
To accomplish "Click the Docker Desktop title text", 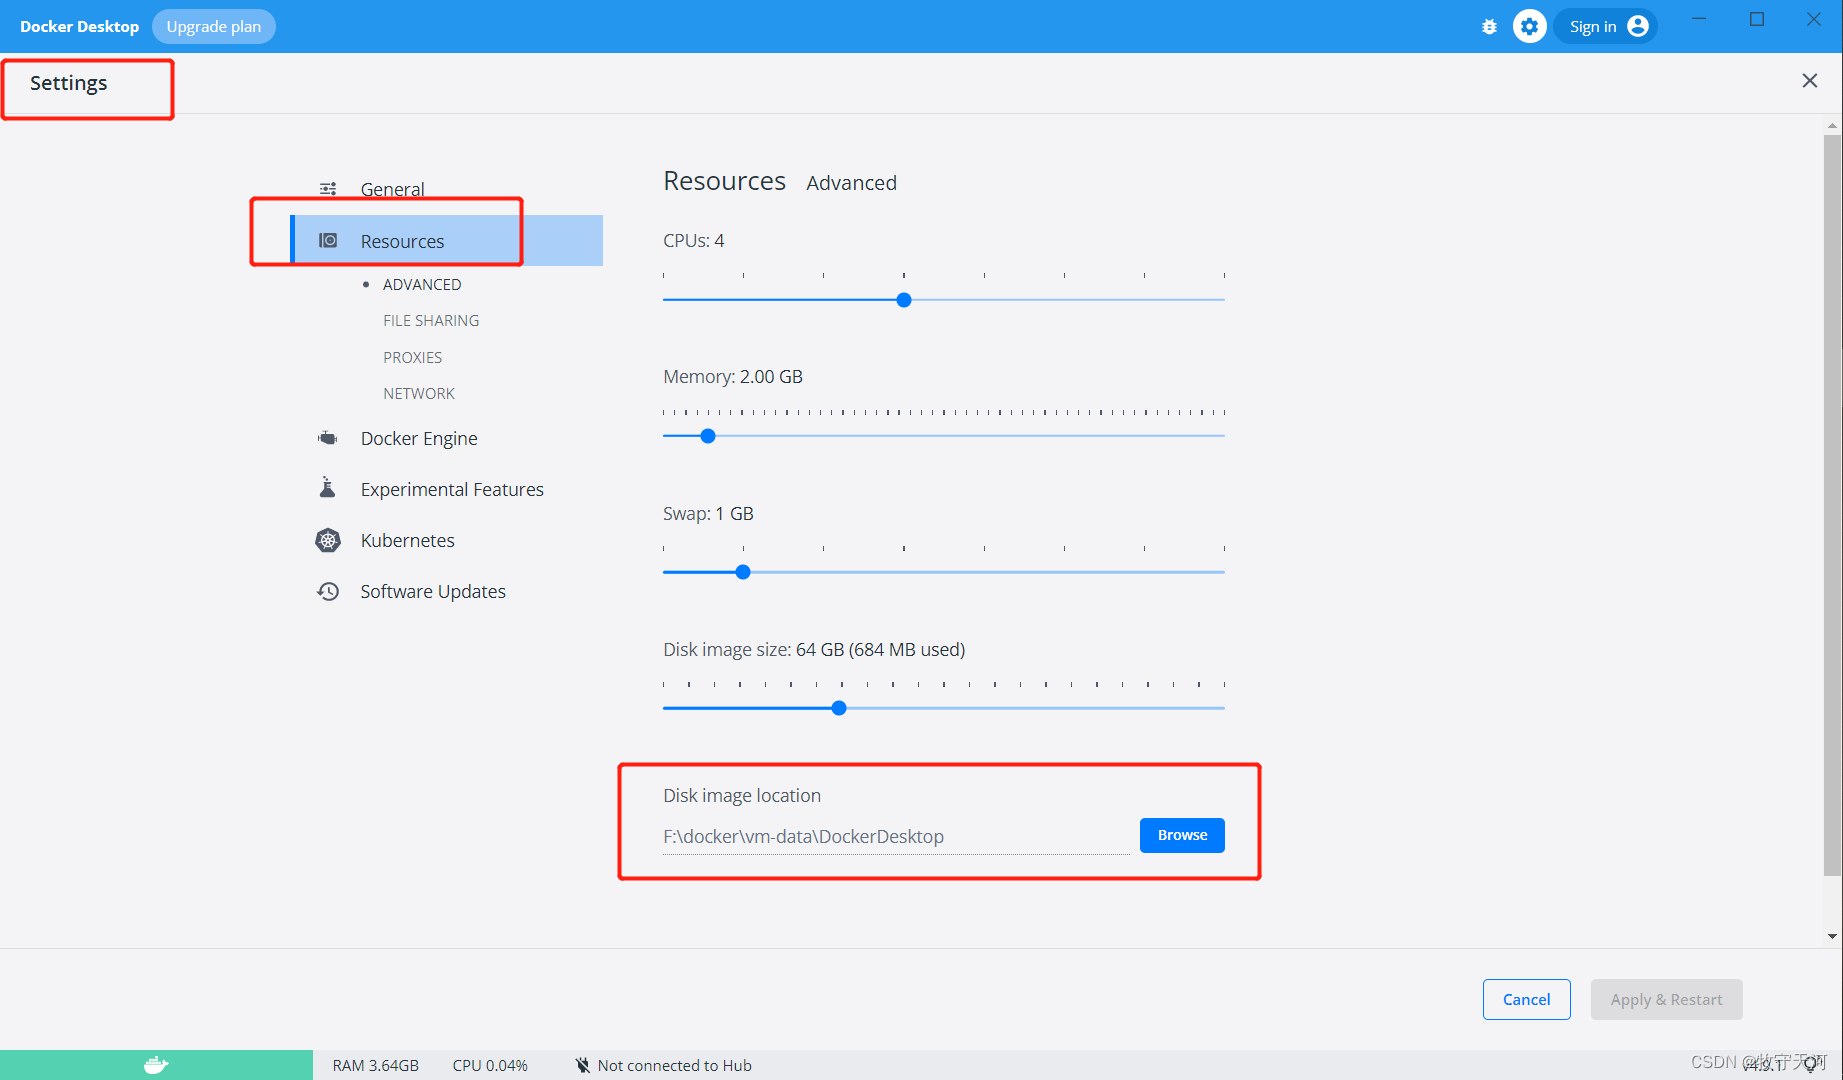I will [80, 27].
